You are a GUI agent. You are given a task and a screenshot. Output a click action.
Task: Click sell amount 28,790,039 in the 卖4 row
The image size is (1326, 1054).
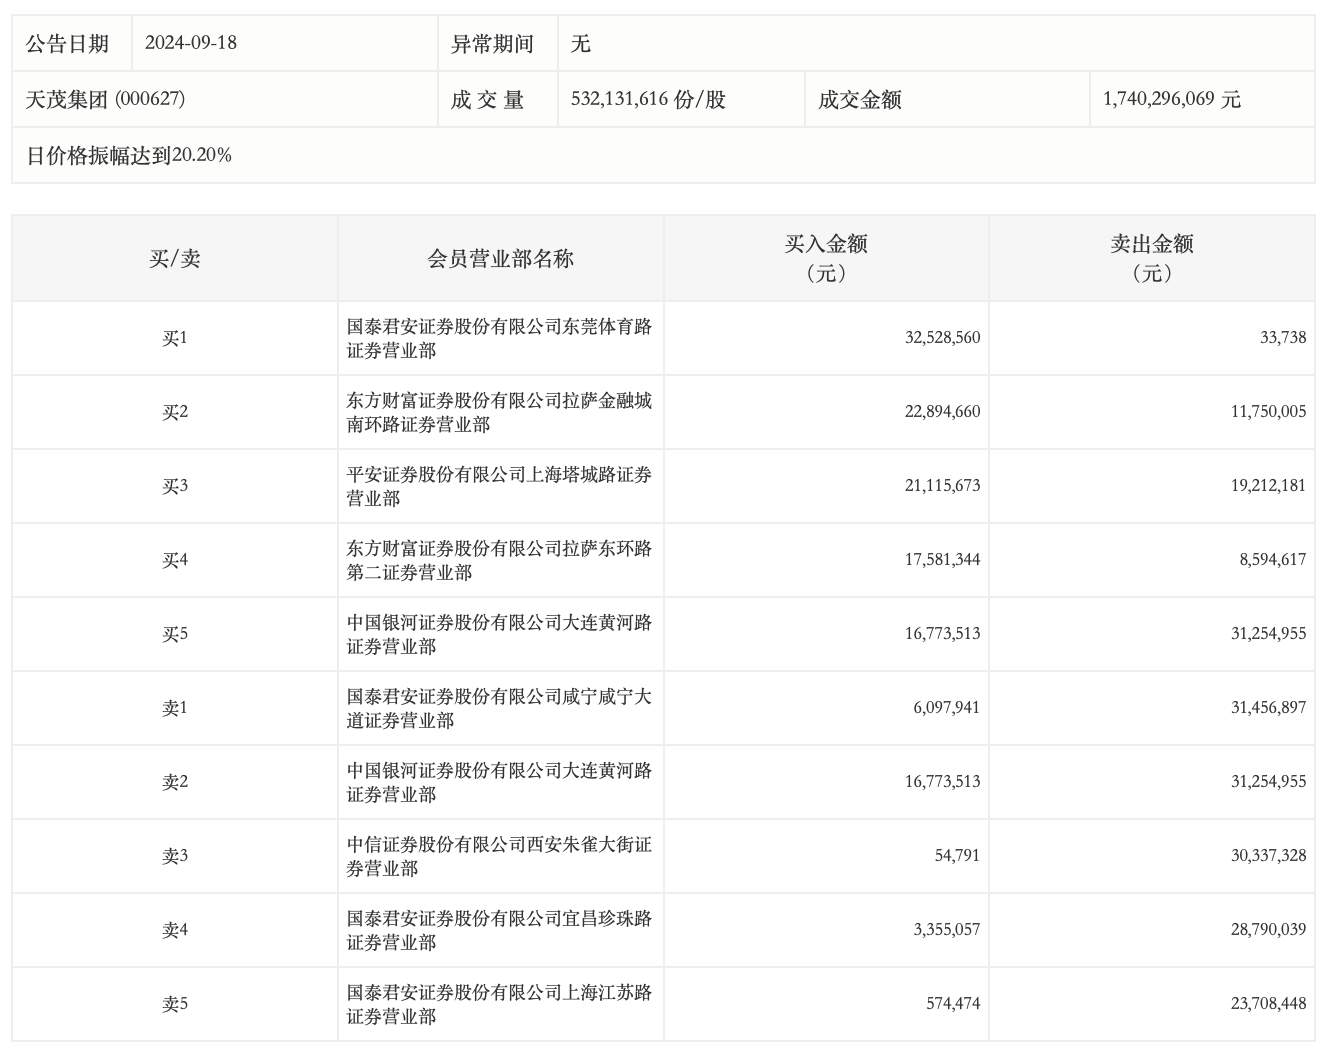(1268, 930)
